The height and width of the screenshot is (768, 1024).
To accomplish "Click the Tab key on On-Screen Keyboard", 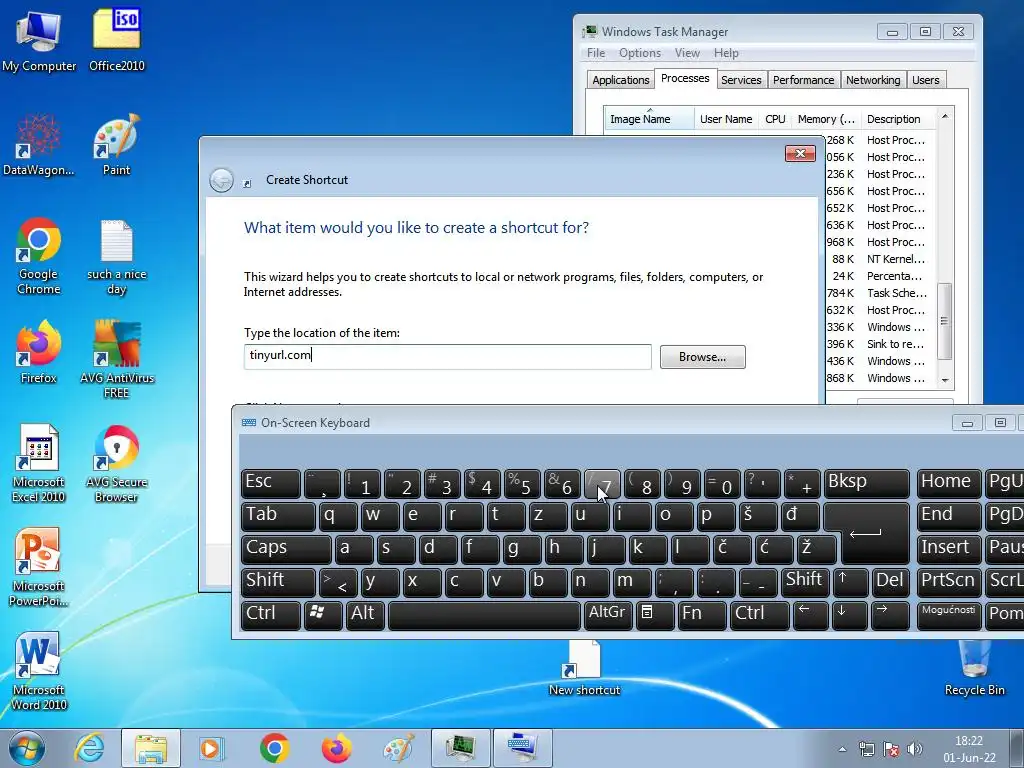I will point(278,515).
